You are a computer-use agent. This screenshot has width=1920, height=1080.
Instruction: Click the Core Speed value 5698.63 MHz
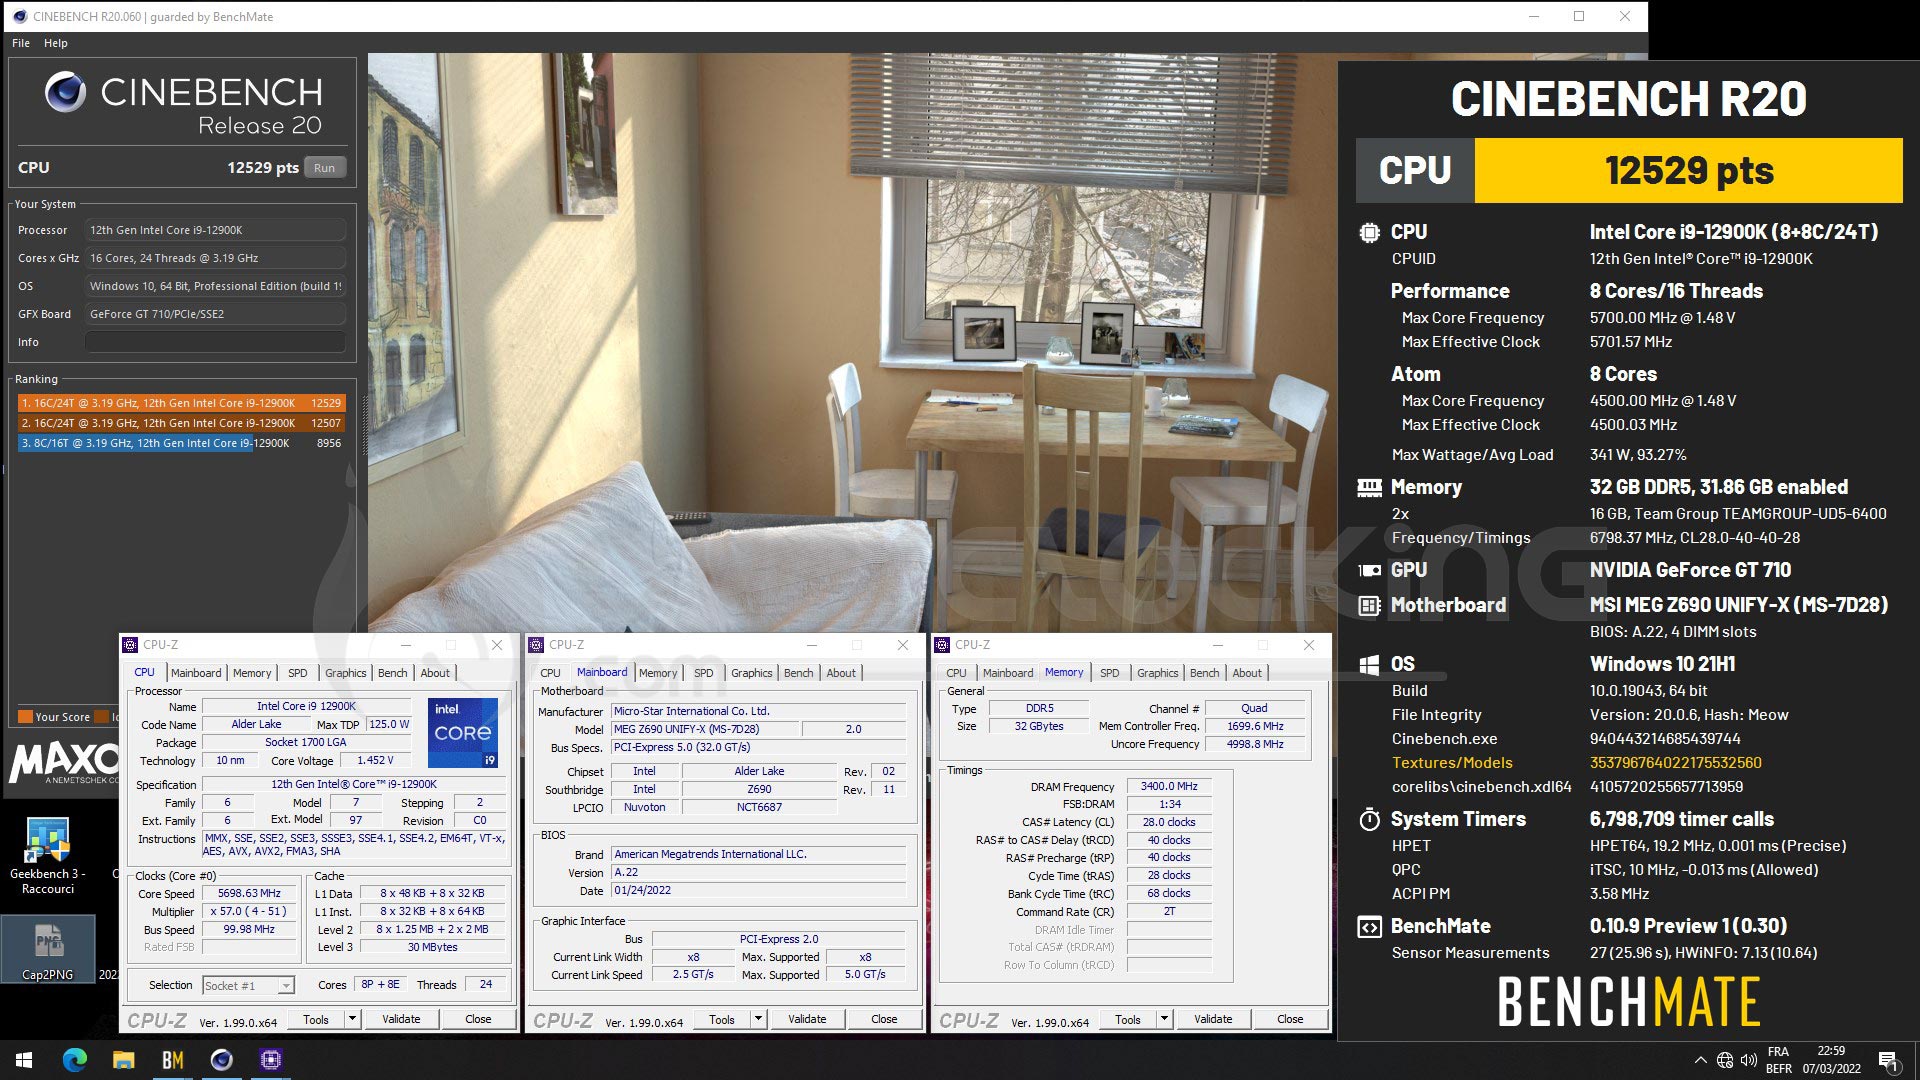pyautogui.click(x=249, y=894)
